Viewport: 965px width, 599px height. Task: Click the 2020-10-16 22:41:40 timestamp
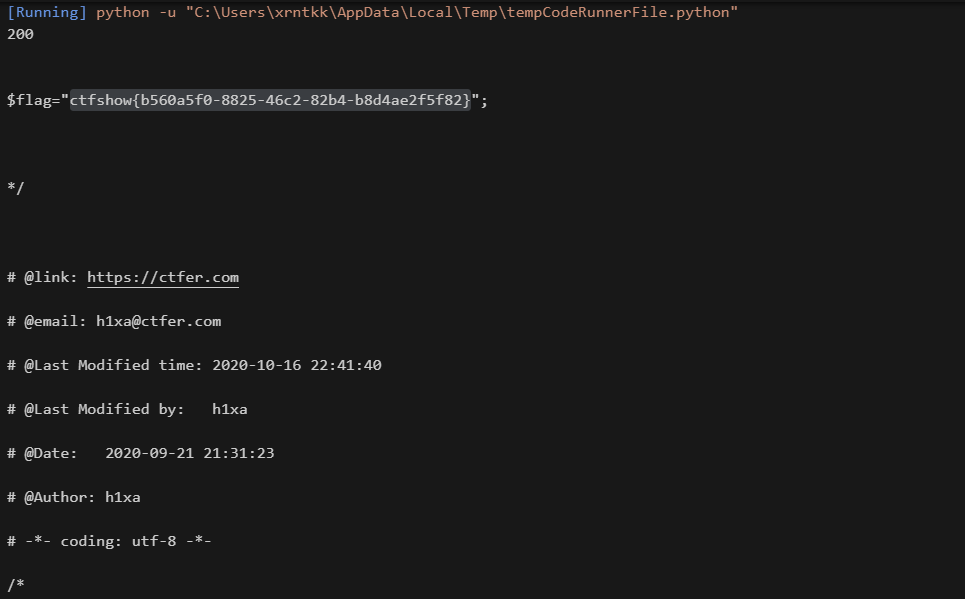pos(297,365)
